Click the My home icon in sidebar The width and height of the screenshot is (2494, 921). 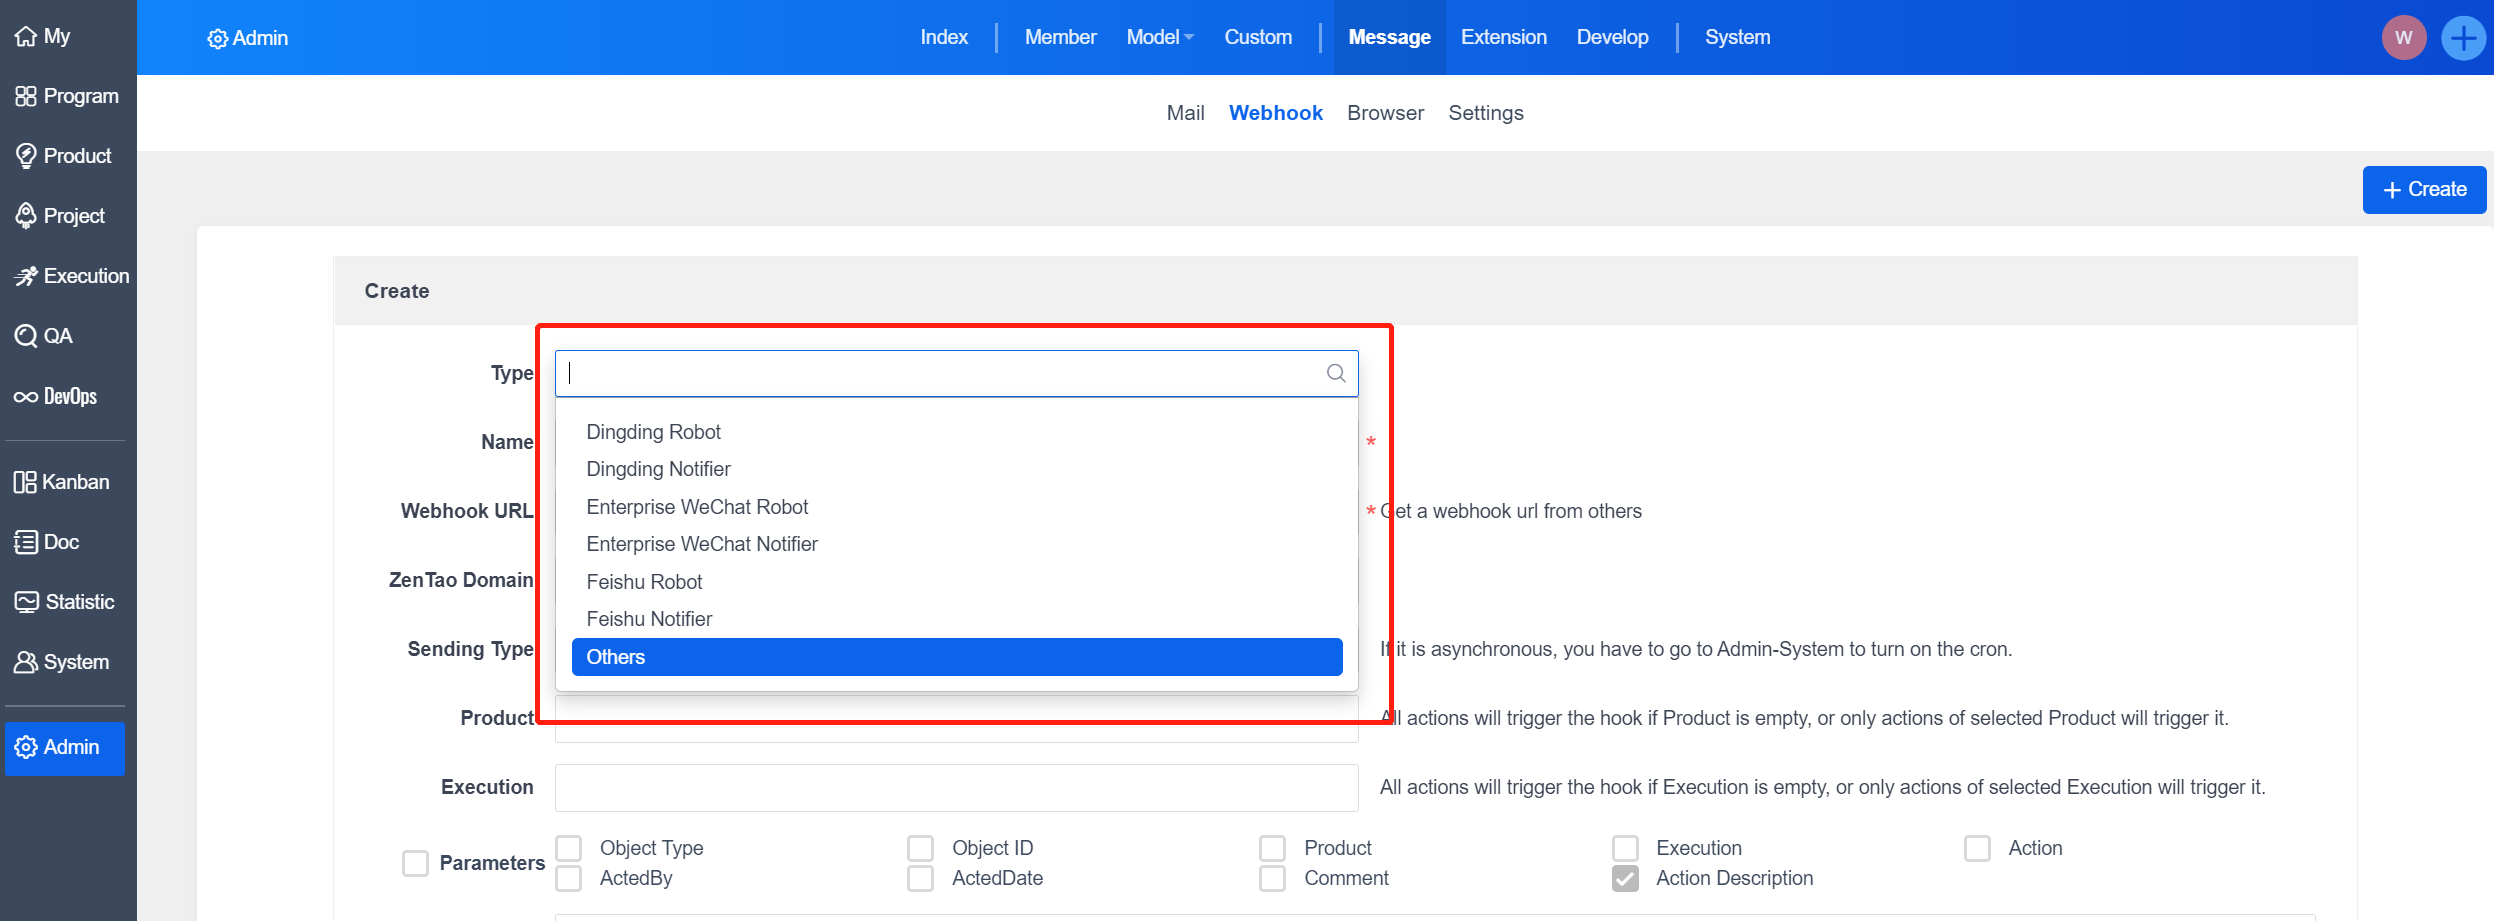26,37
